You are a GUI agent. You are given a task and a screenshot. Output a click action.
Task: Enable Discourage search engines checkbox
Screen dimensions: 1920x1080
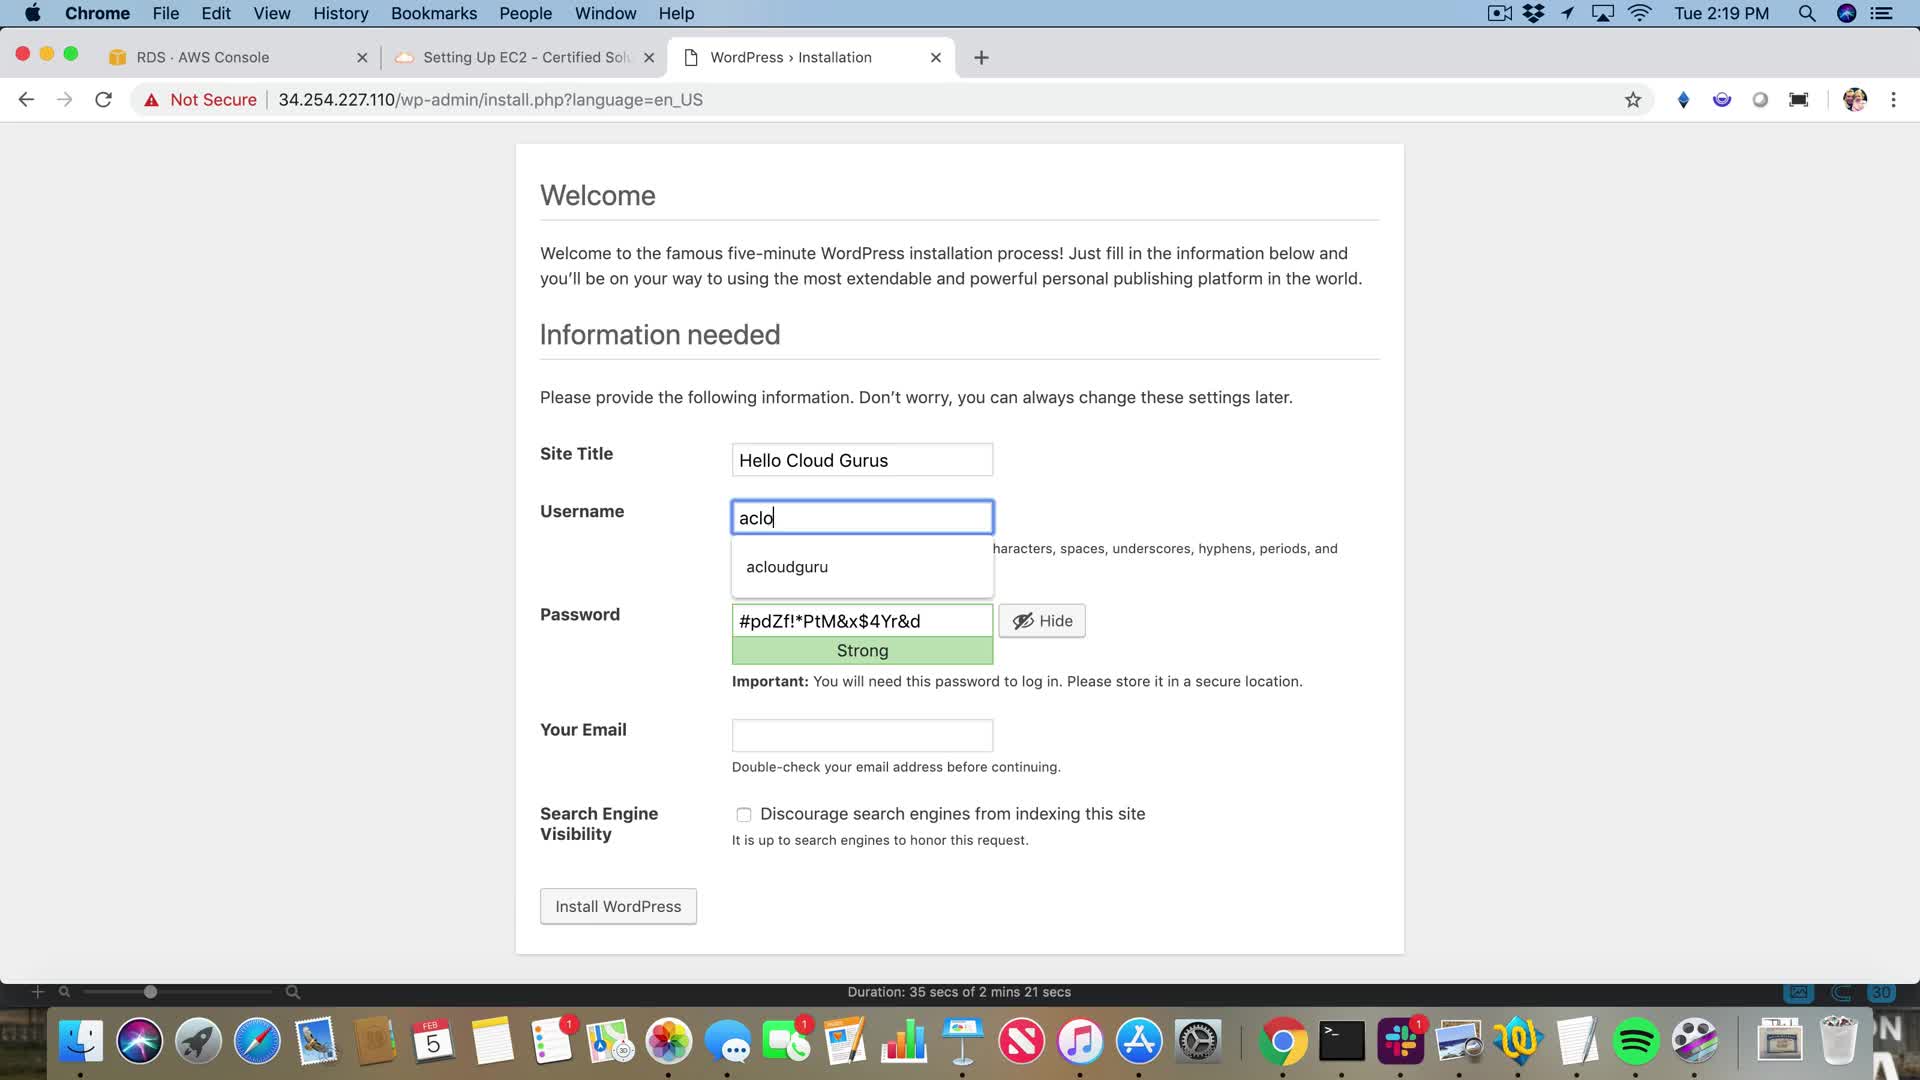coord(744,815)
